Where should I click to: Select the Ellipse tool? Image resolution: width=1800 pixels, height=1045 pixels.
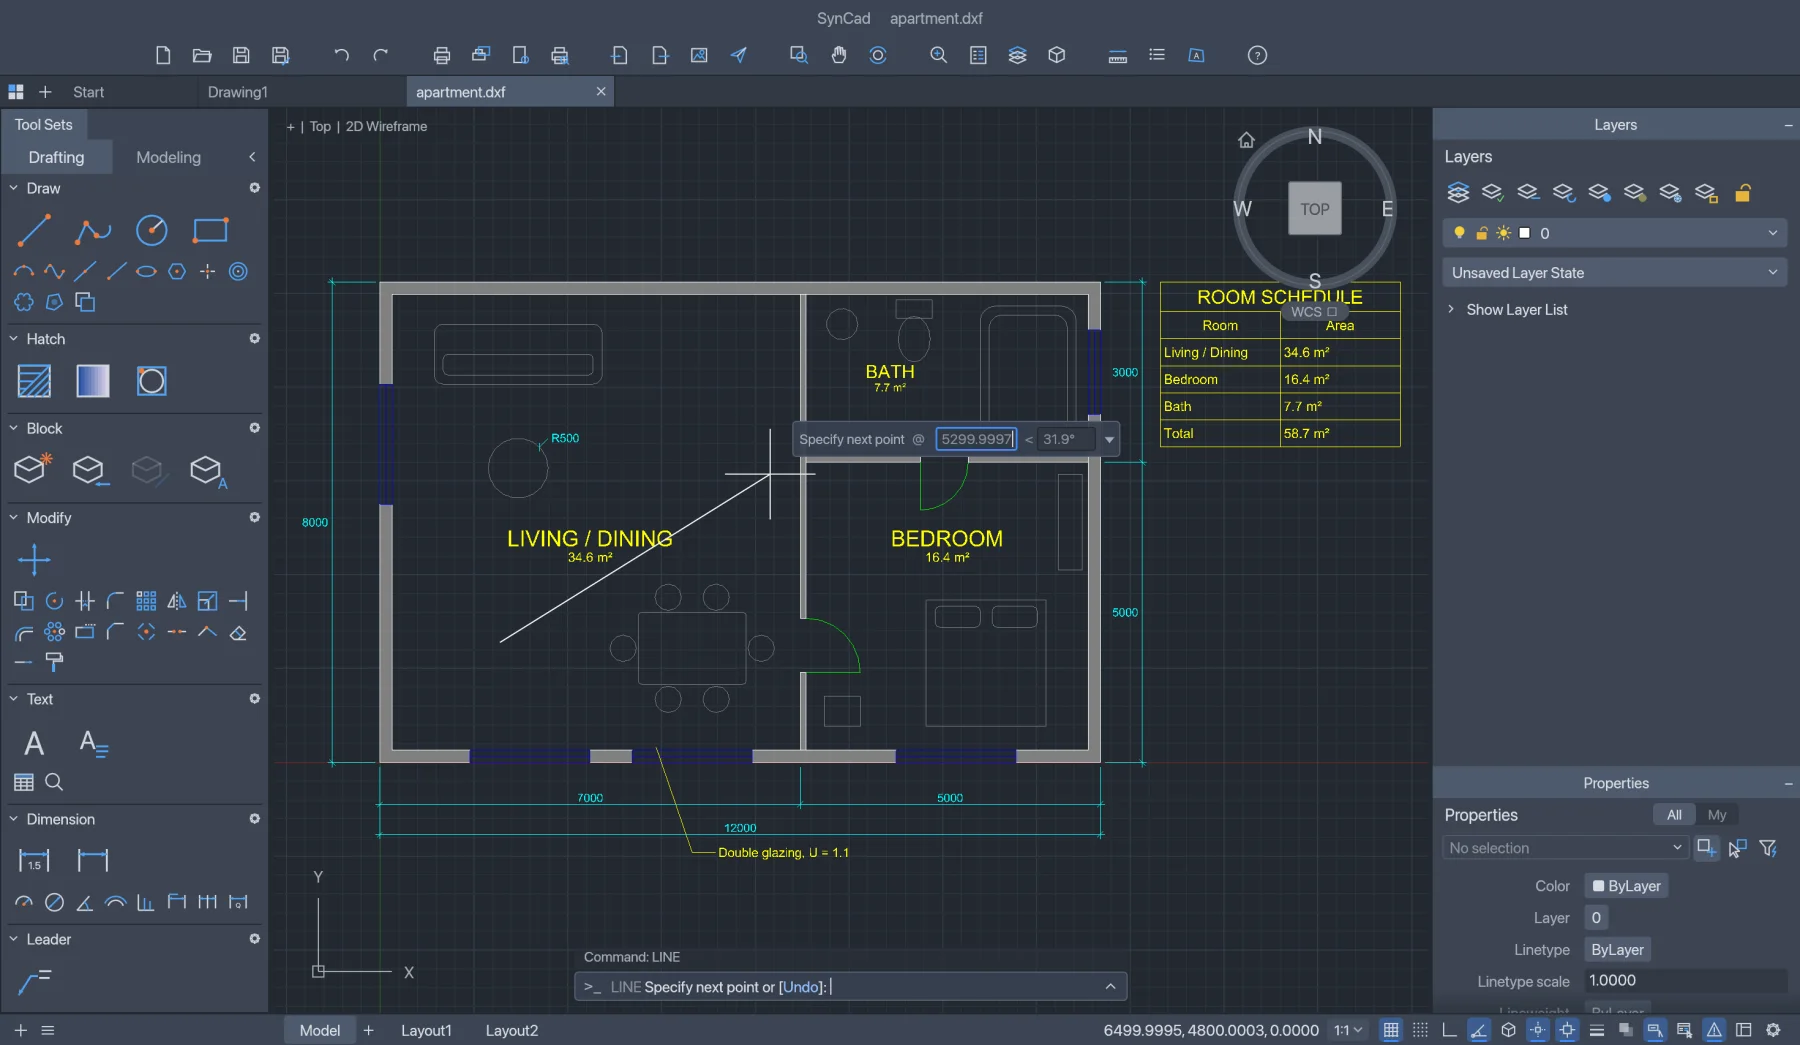[146, 271]
